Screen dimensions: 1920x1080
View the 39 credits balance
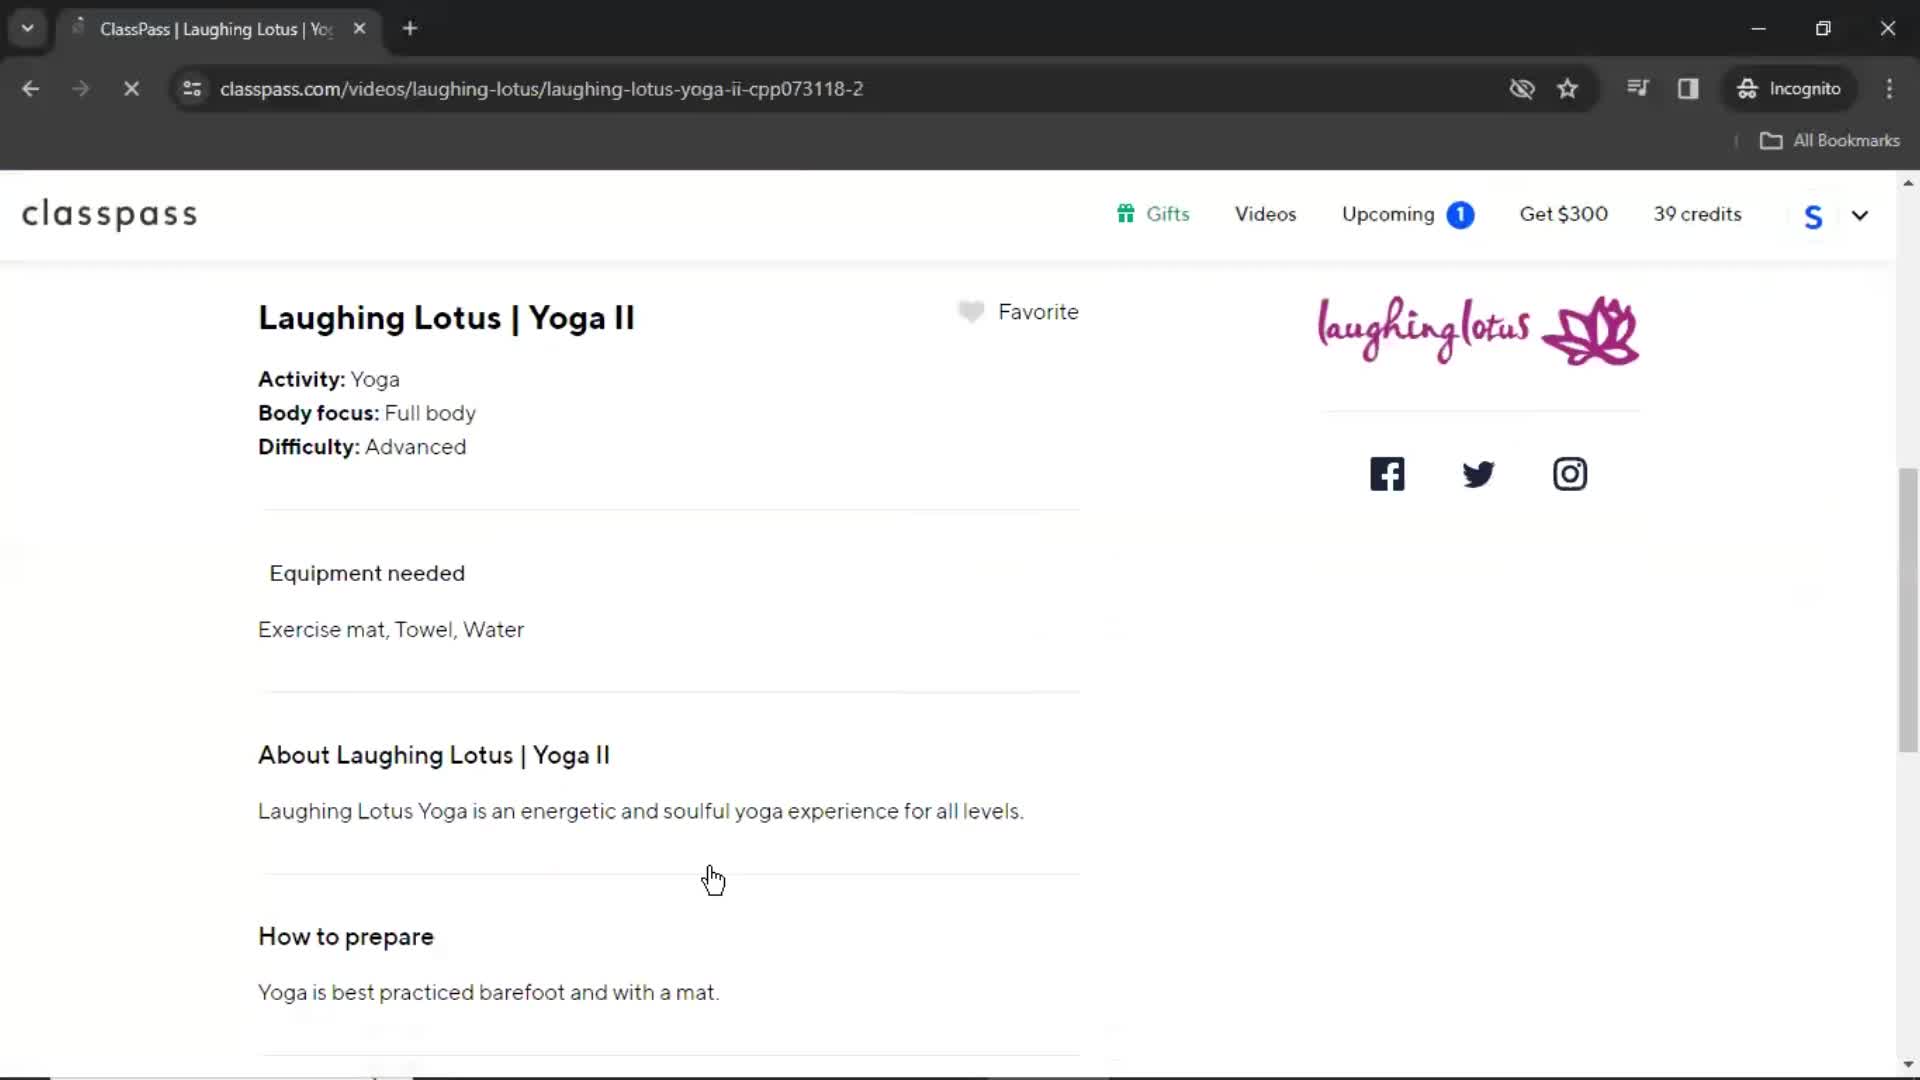pos(1697,214)
